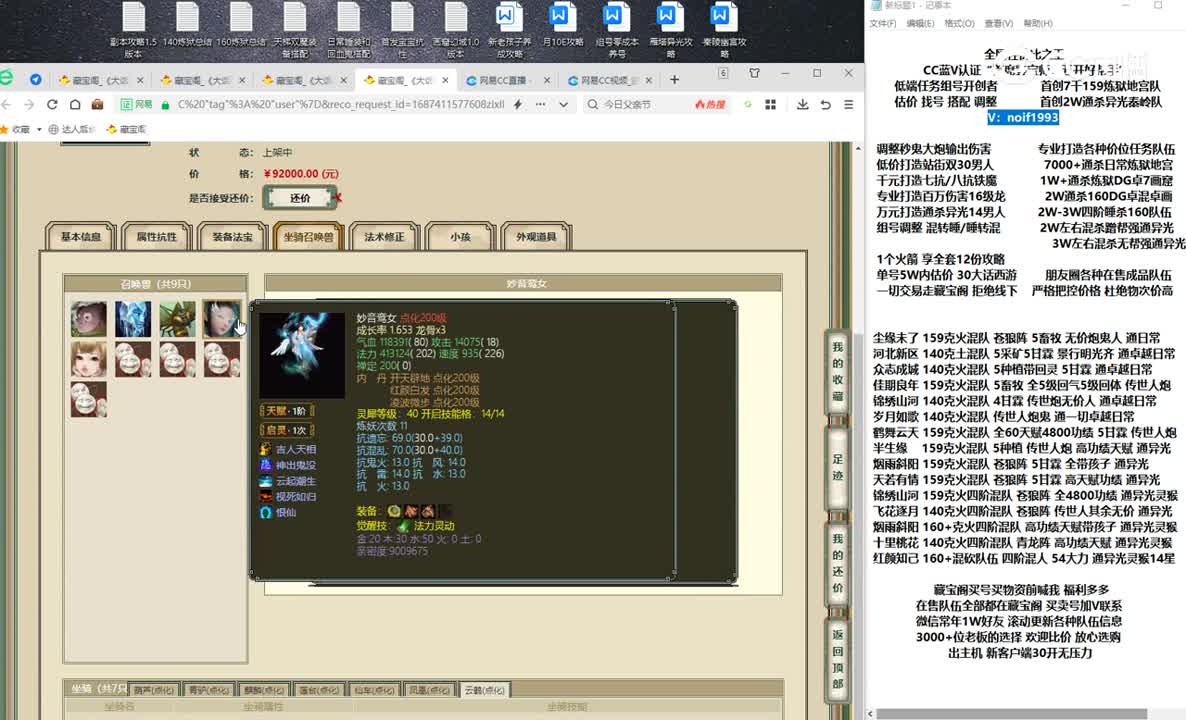Select the 葫芦(点化) mount tab

coord(154,690)
